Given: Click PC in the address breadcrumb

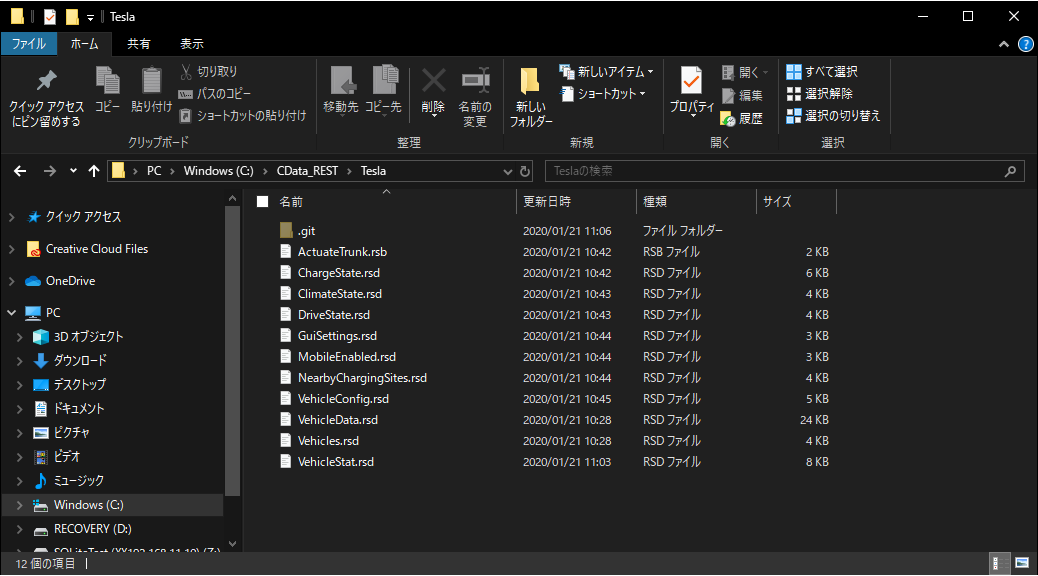Looking at the screenshot, I should tap(154, 171).
